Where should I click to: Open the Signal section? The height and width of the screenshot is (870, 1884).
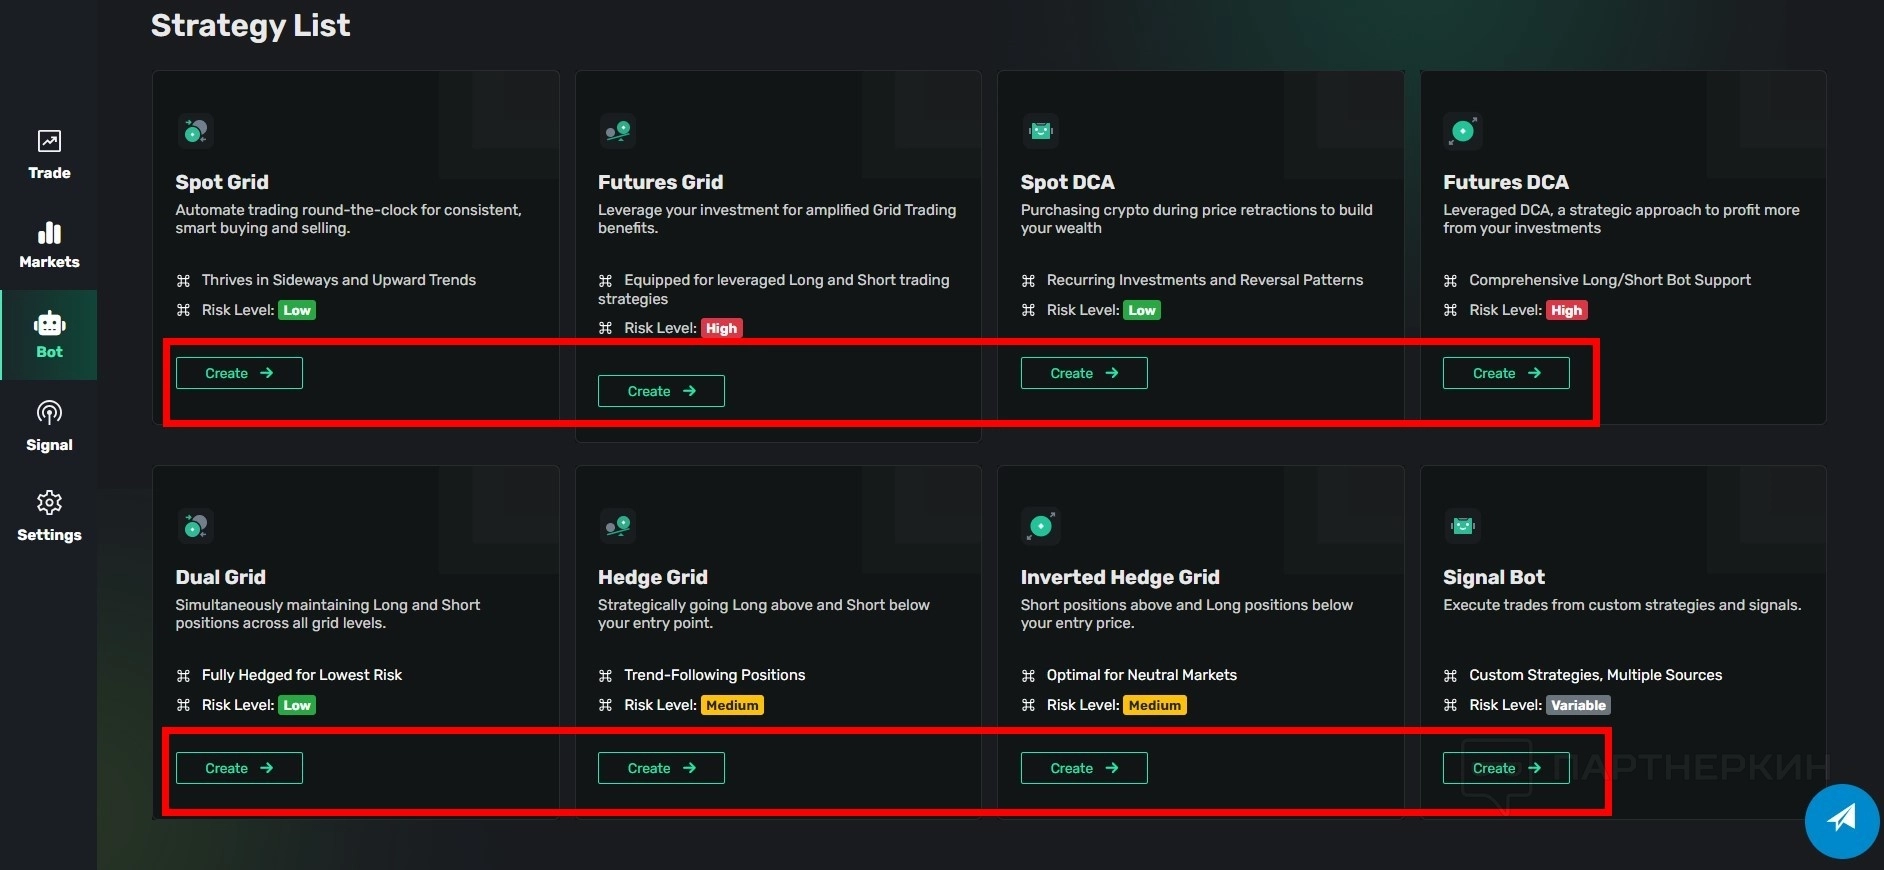pyautogui.click(x=49, y=425)
